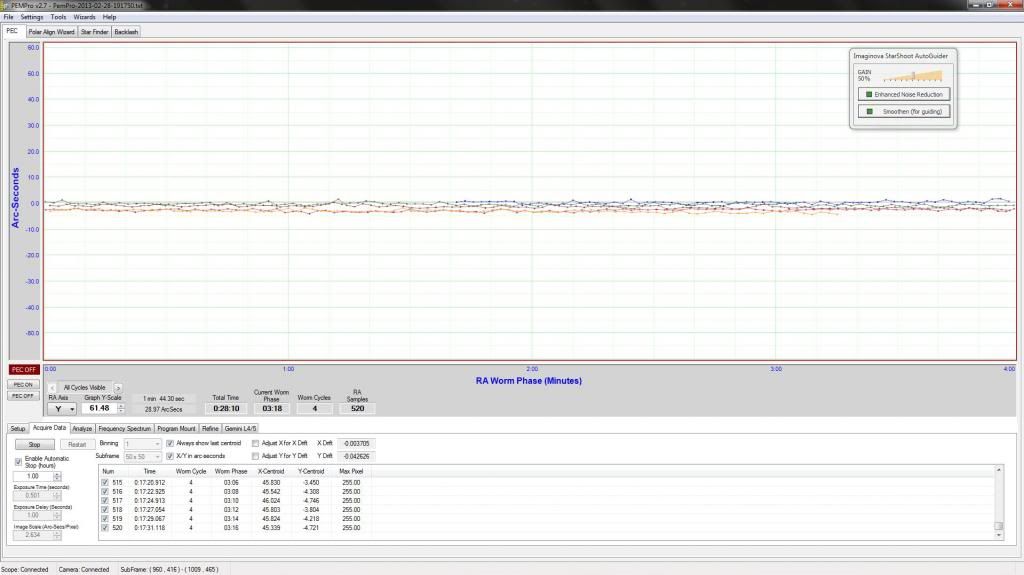Click the gray PEC OFF button

pyautogui.click(x=24, y=396)
